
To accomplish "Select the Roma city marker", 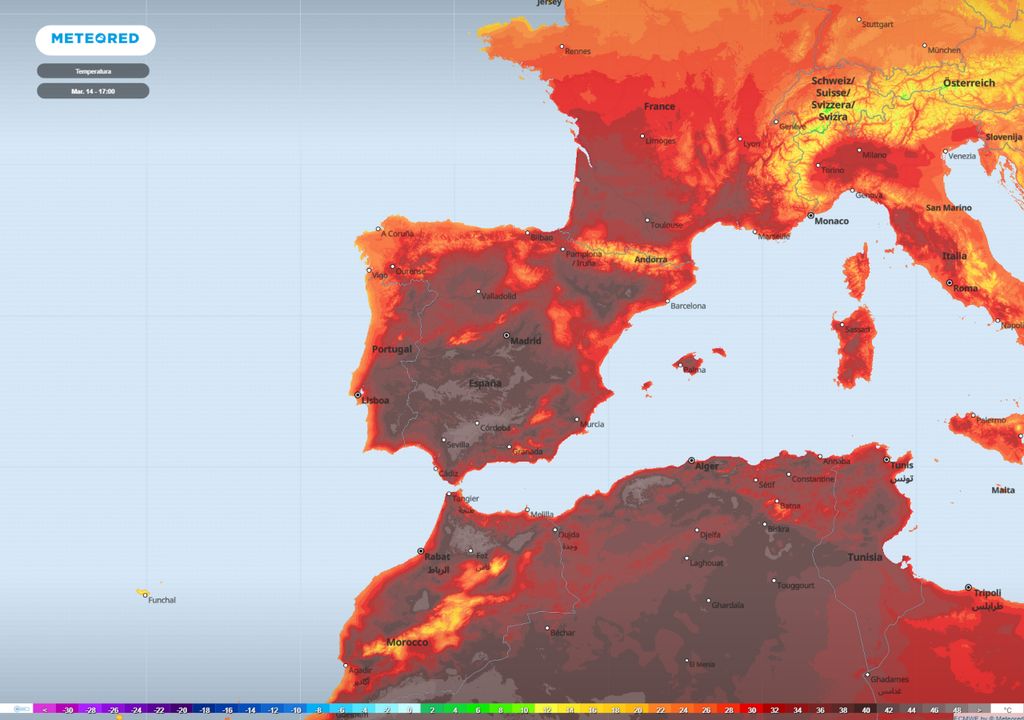I will click(x=950, y=283).
